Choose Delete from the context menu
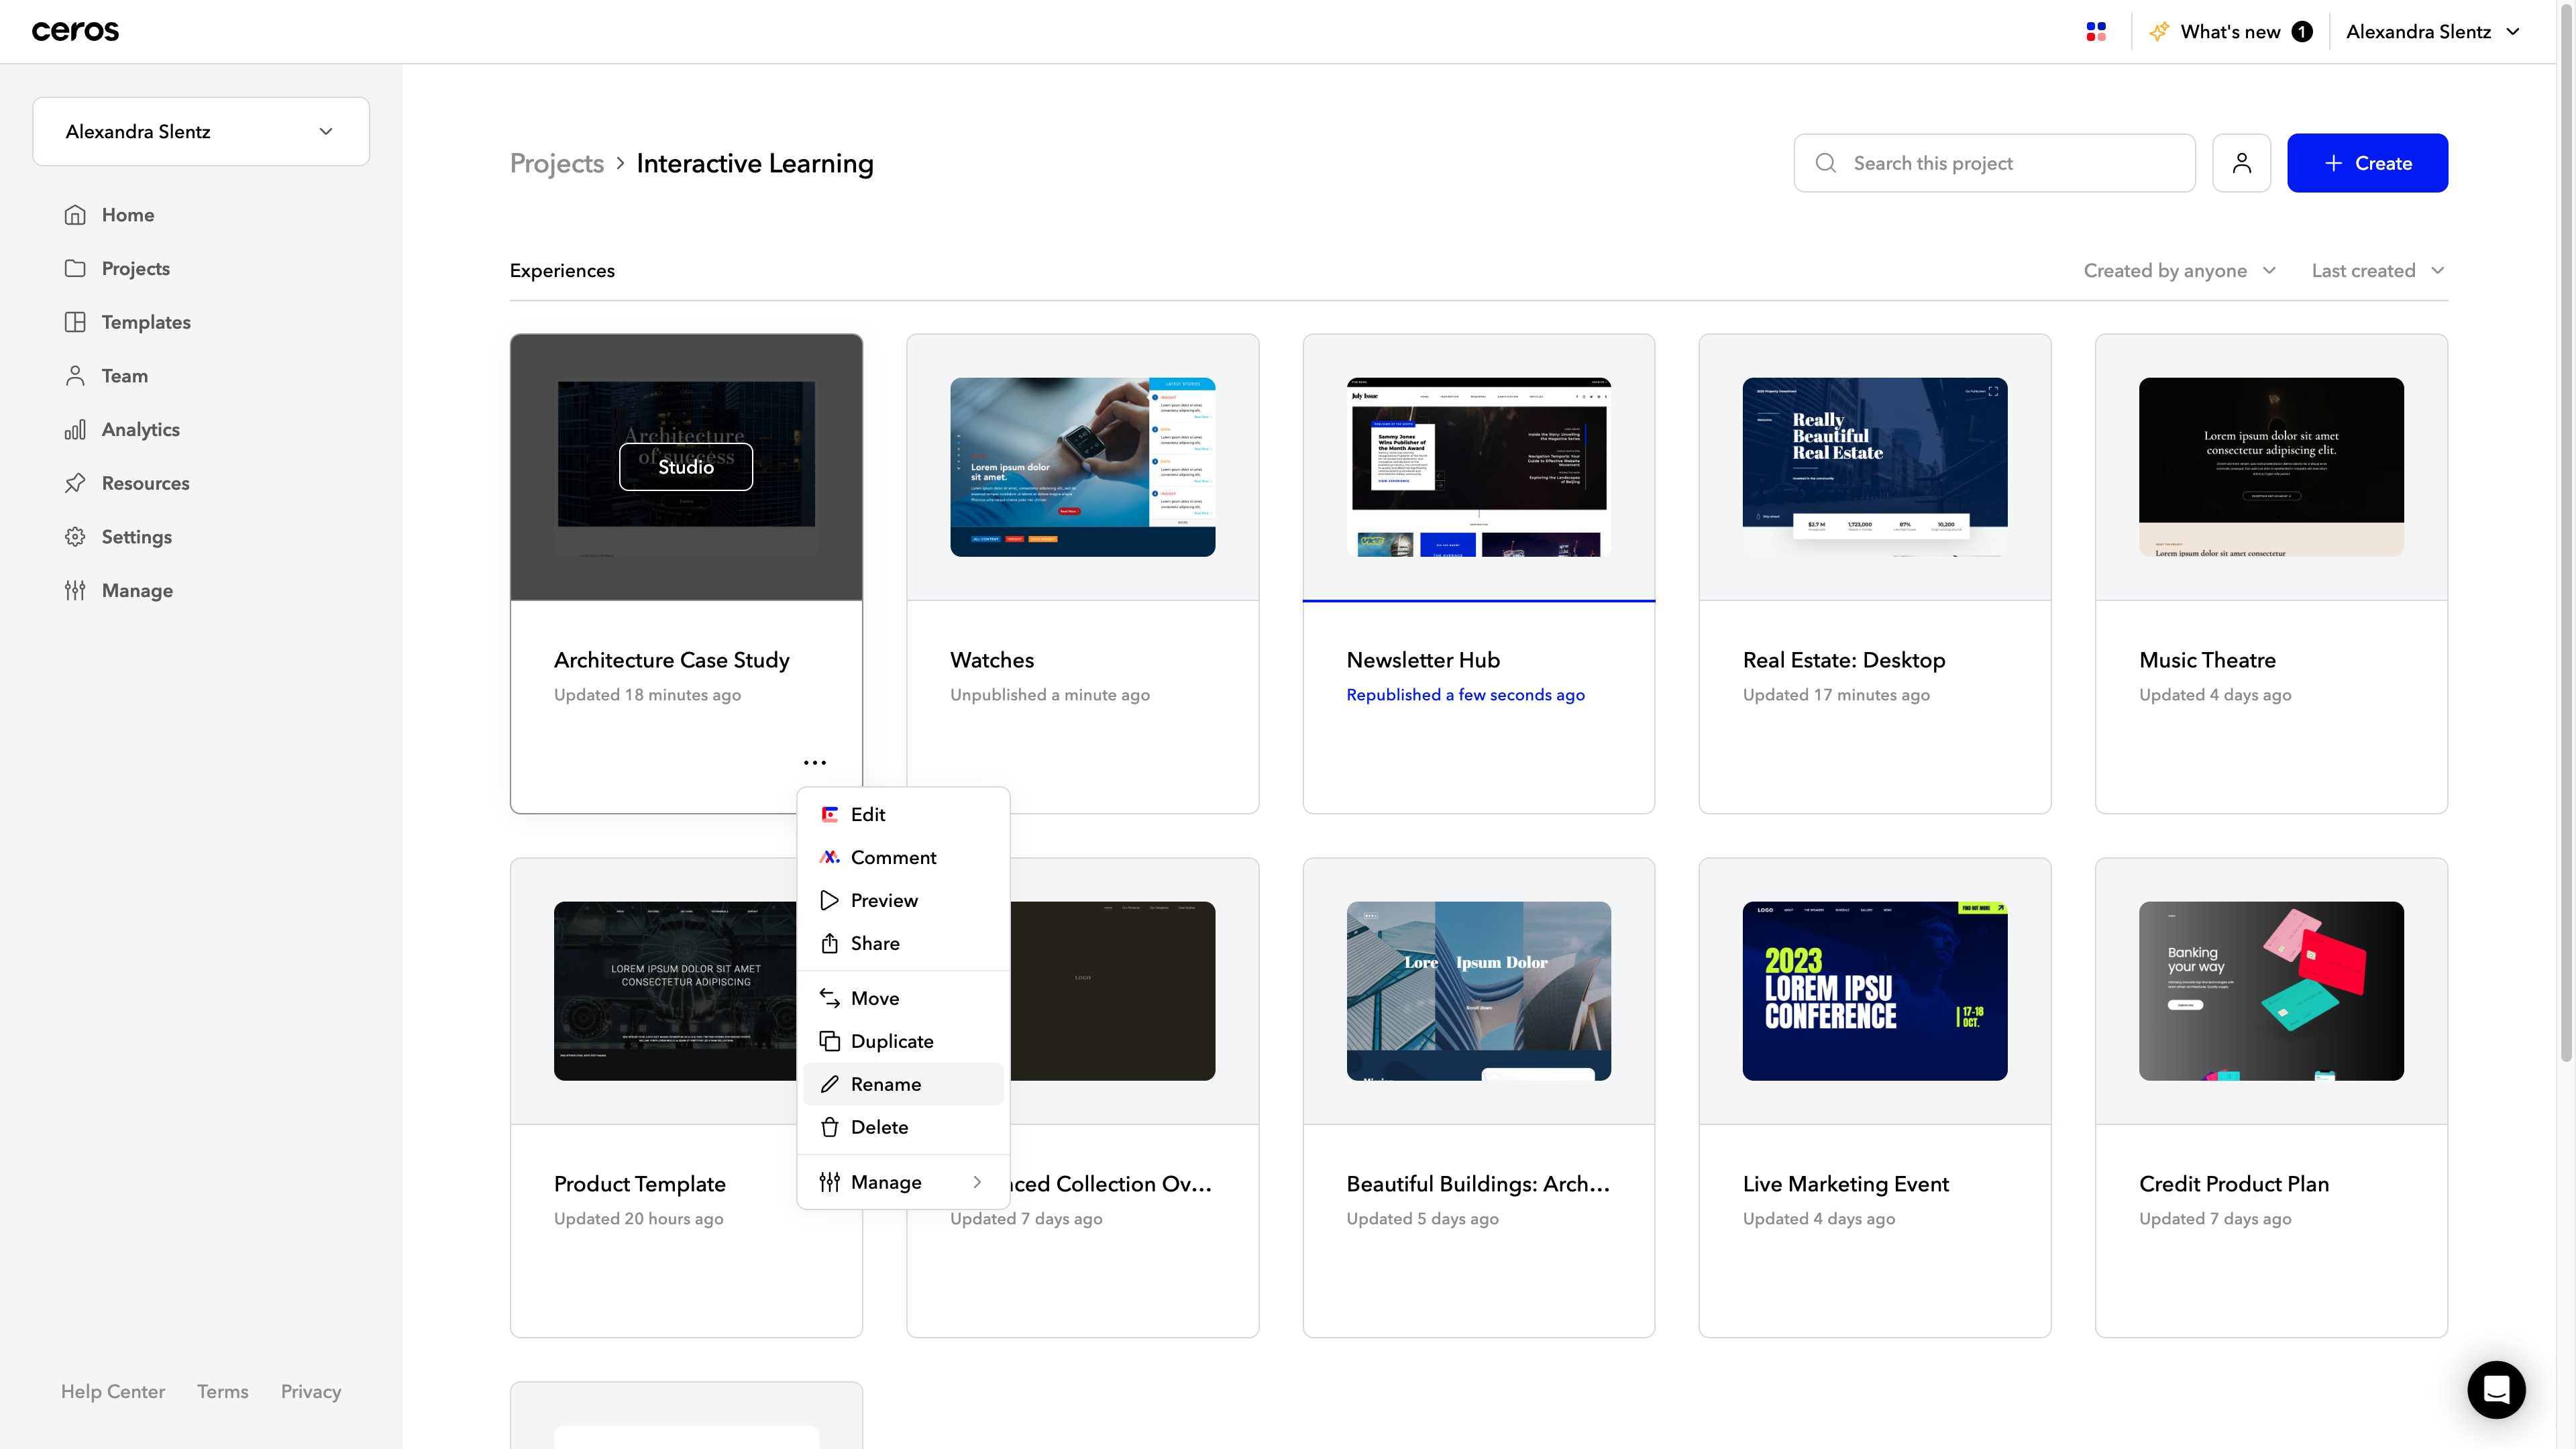 903,1127
